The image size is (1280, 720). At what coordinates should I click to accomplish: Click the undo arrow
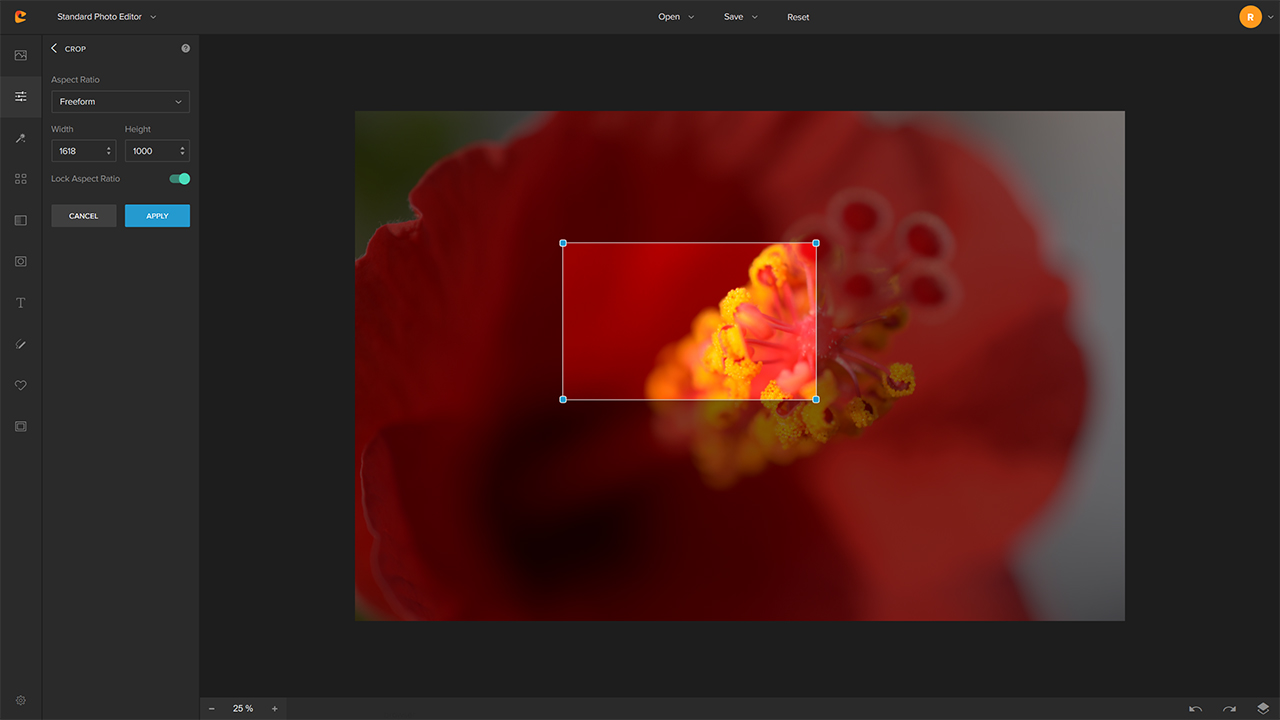click(x=1195, y=708)
